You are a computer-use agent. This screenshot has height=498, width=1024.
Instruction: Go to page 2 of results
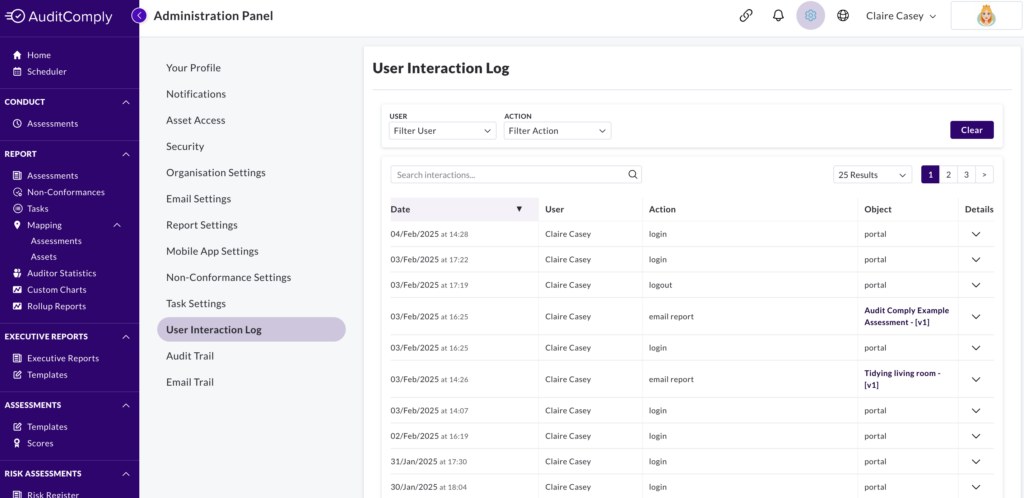tap(948, 175)
